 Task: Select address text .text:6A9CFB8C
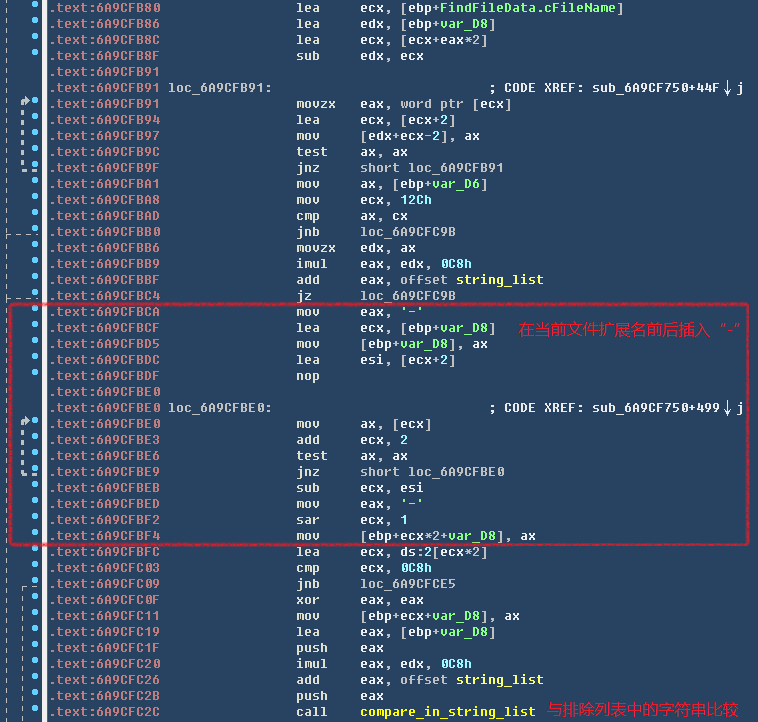pyautogui.click(x=104, y=40)
